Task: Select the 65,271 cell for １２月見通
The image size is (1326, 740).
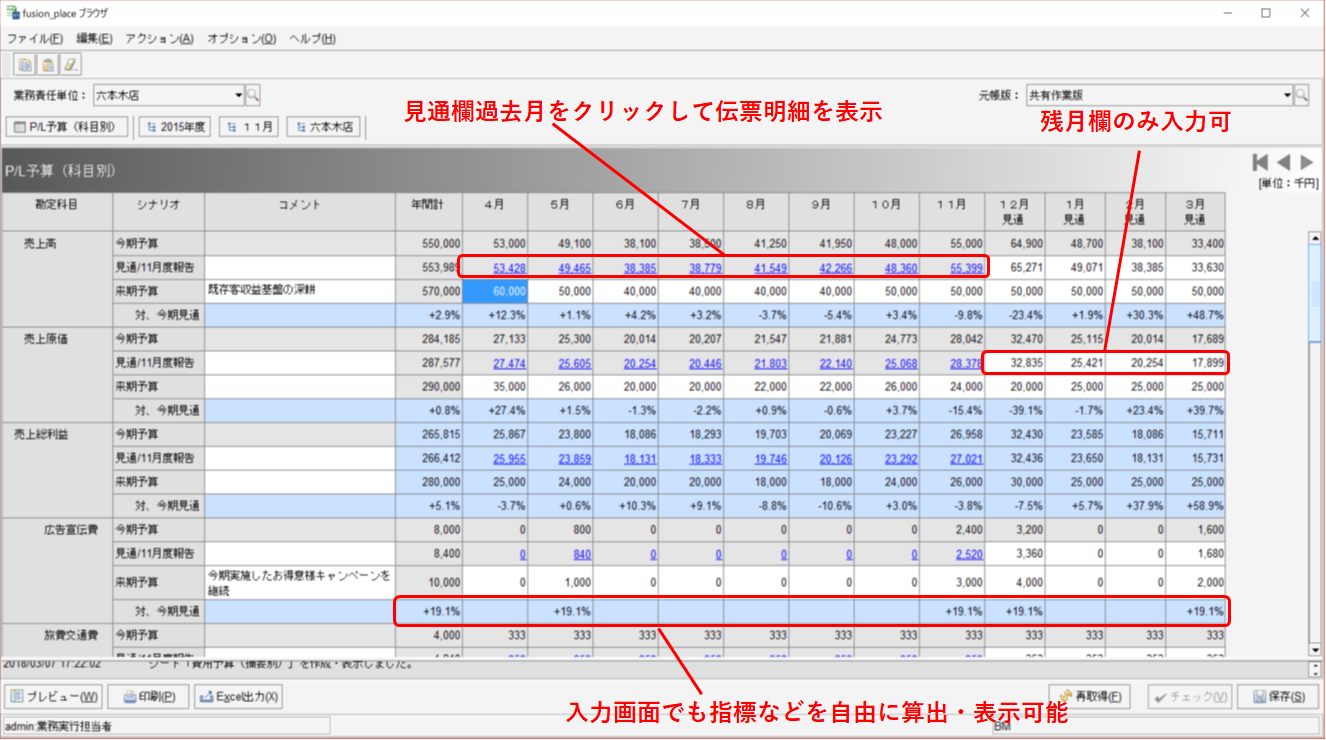Action: (1015, 268)
